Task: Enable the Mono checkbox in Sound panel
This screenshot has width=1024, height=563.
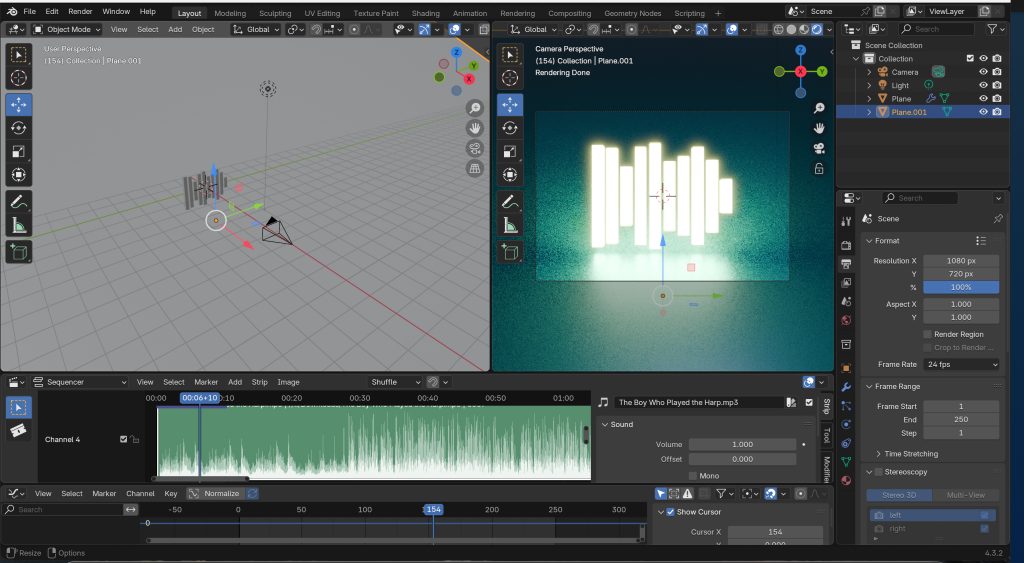Action: tap(694, 476)
